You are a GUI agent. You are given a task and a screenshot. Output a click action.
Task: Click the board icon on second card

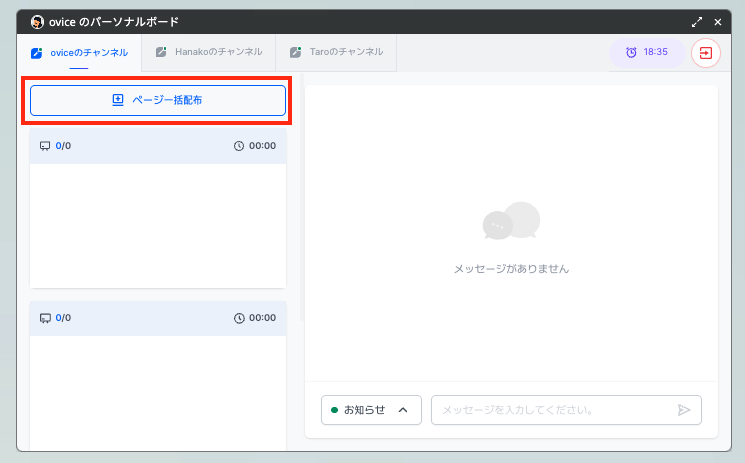45,318
